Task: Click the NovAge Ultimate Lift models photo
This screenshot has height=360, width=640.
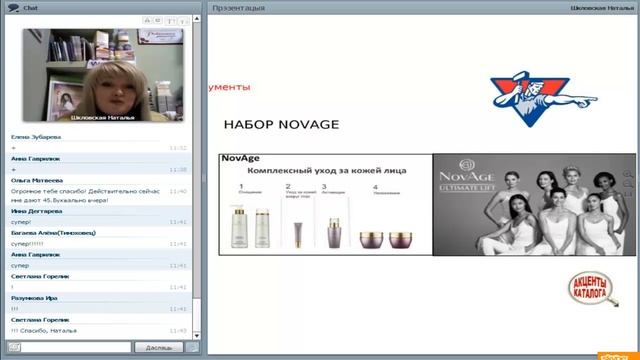Action: pos(534,204)
